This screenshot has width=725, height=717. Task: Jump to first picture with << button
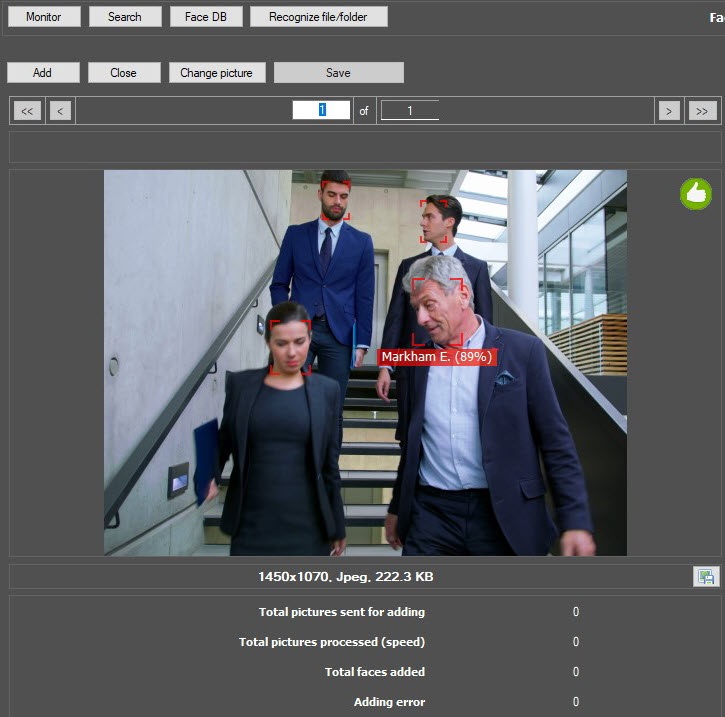tap(27, 111)
